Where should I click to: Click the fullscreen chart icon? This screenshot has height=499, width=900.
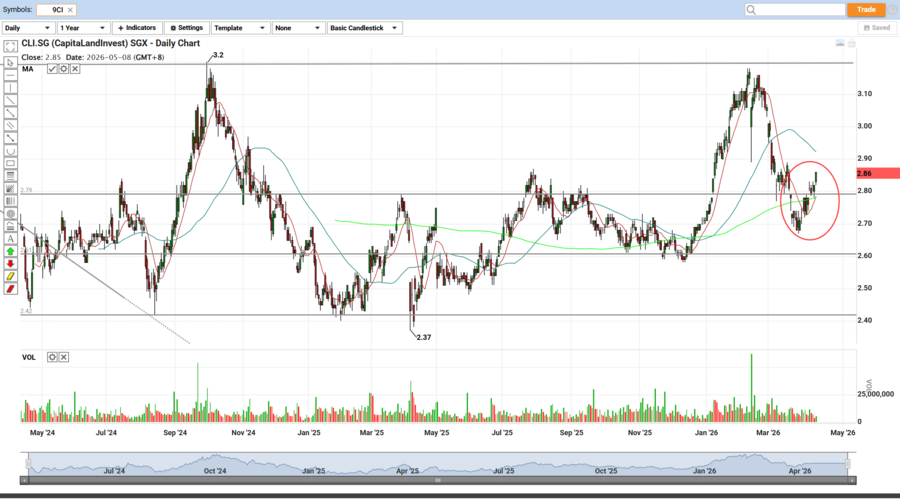840,43
